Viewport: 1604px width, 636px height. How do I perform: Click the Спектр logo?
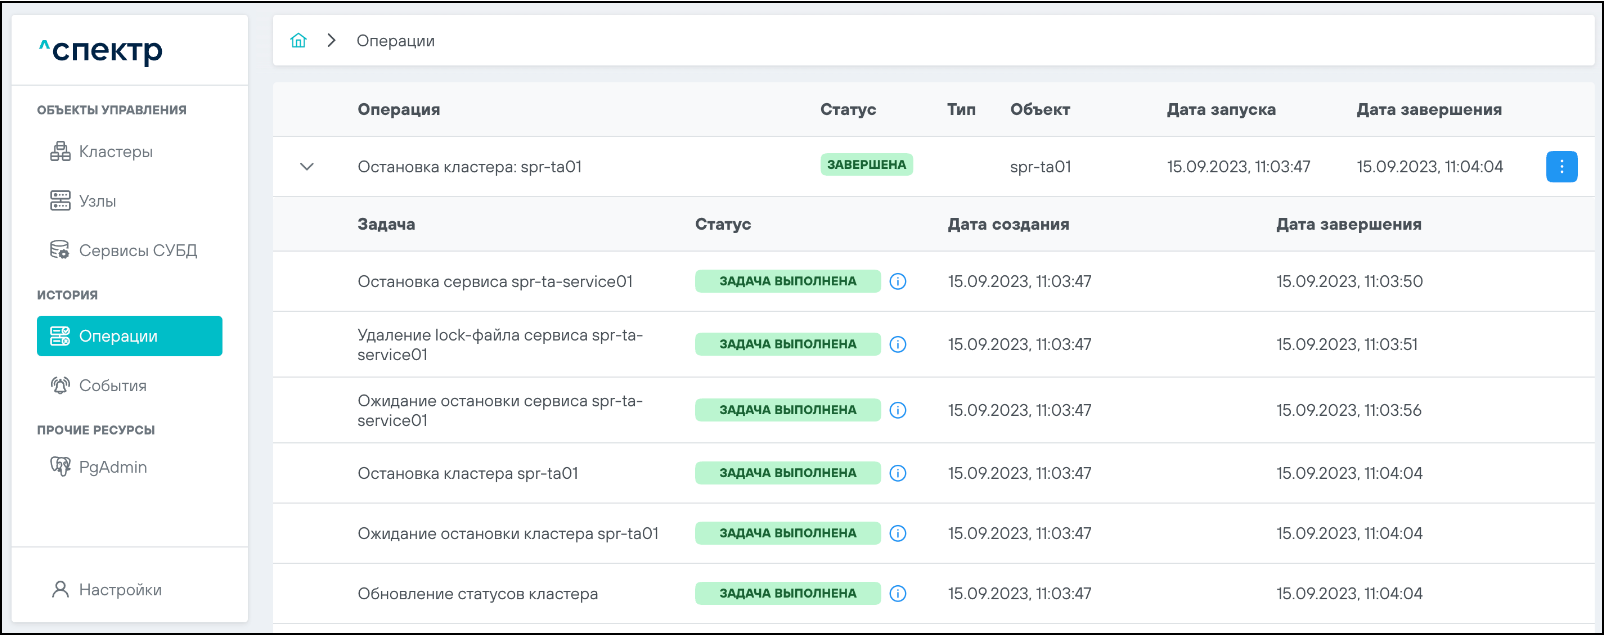pos(101,50)
